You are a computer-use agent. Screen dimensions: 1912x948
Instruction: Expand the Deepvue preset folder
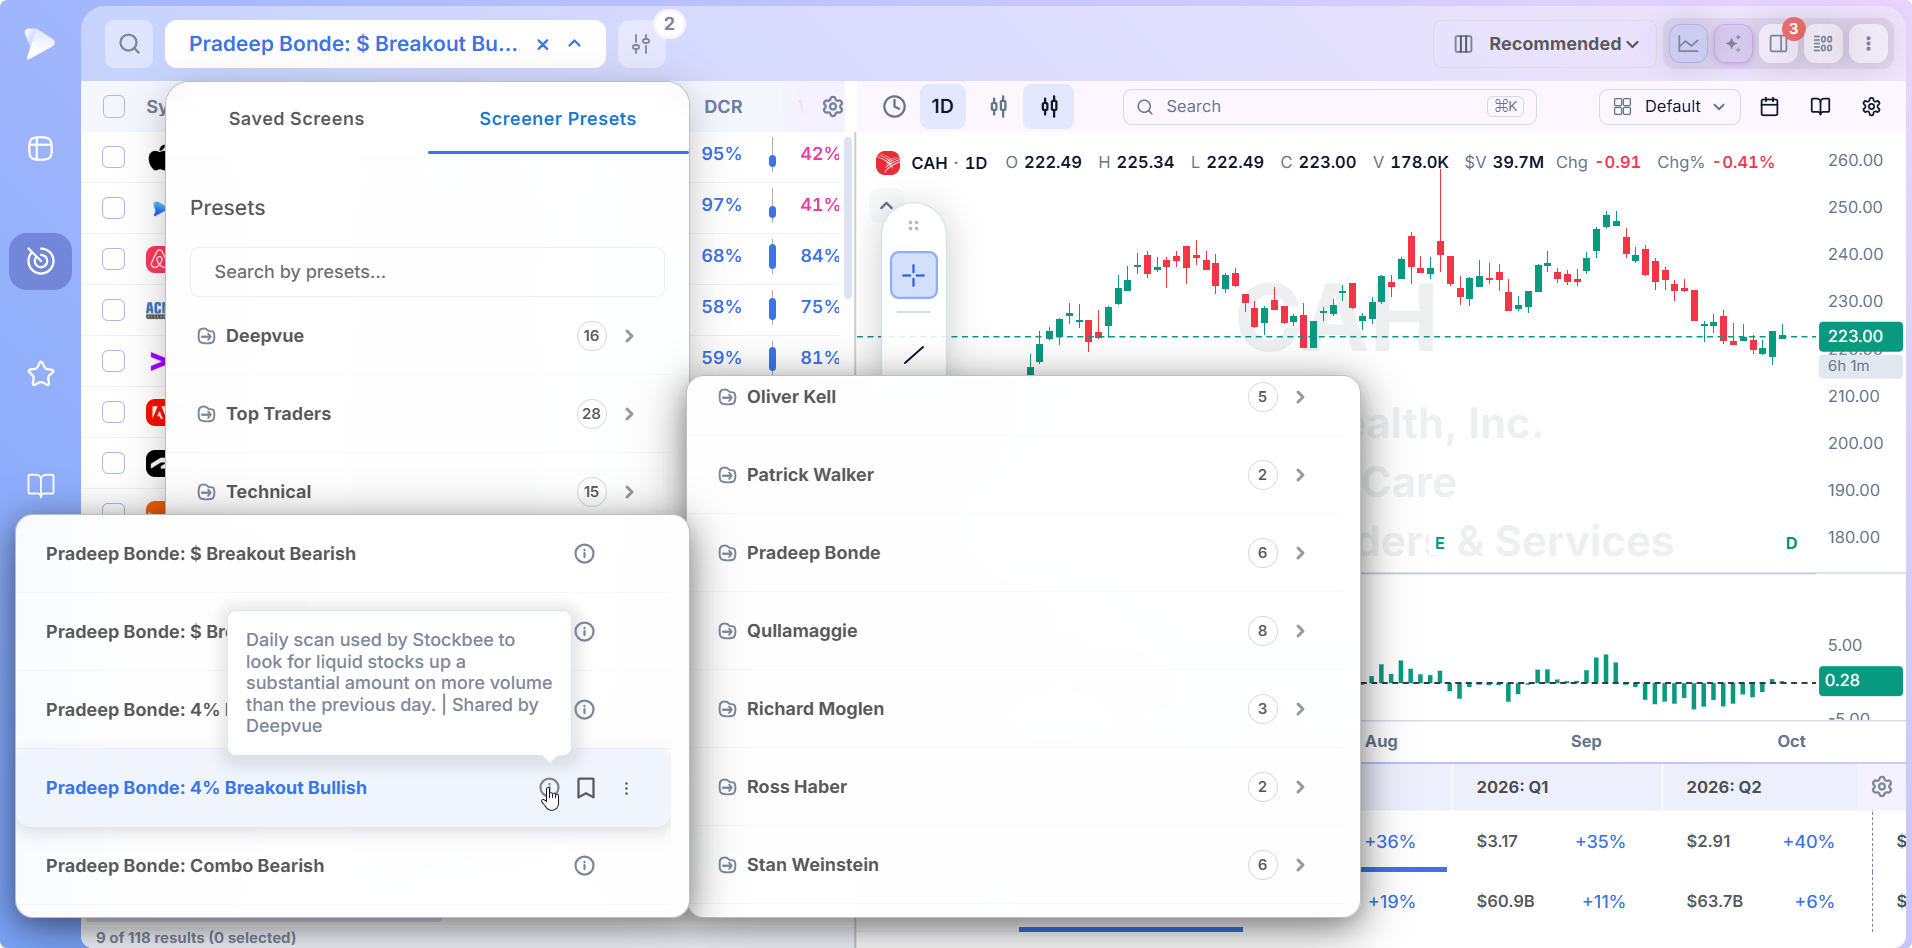tap(629, 336)
